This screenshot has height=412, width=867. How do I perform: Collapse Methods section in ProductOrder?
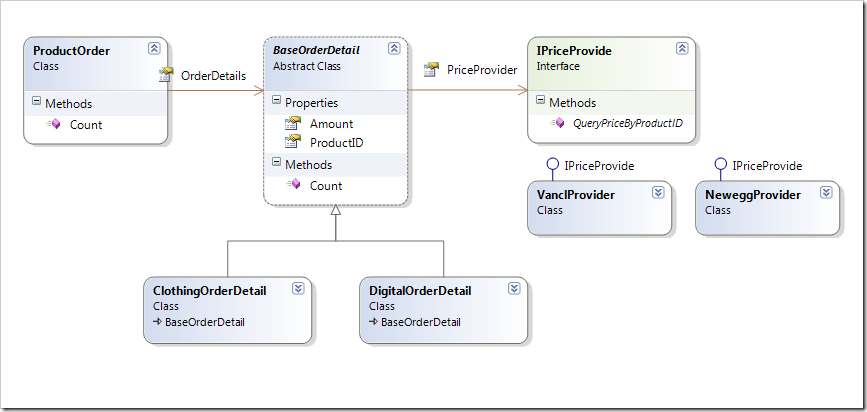click(x=36, y=101)
